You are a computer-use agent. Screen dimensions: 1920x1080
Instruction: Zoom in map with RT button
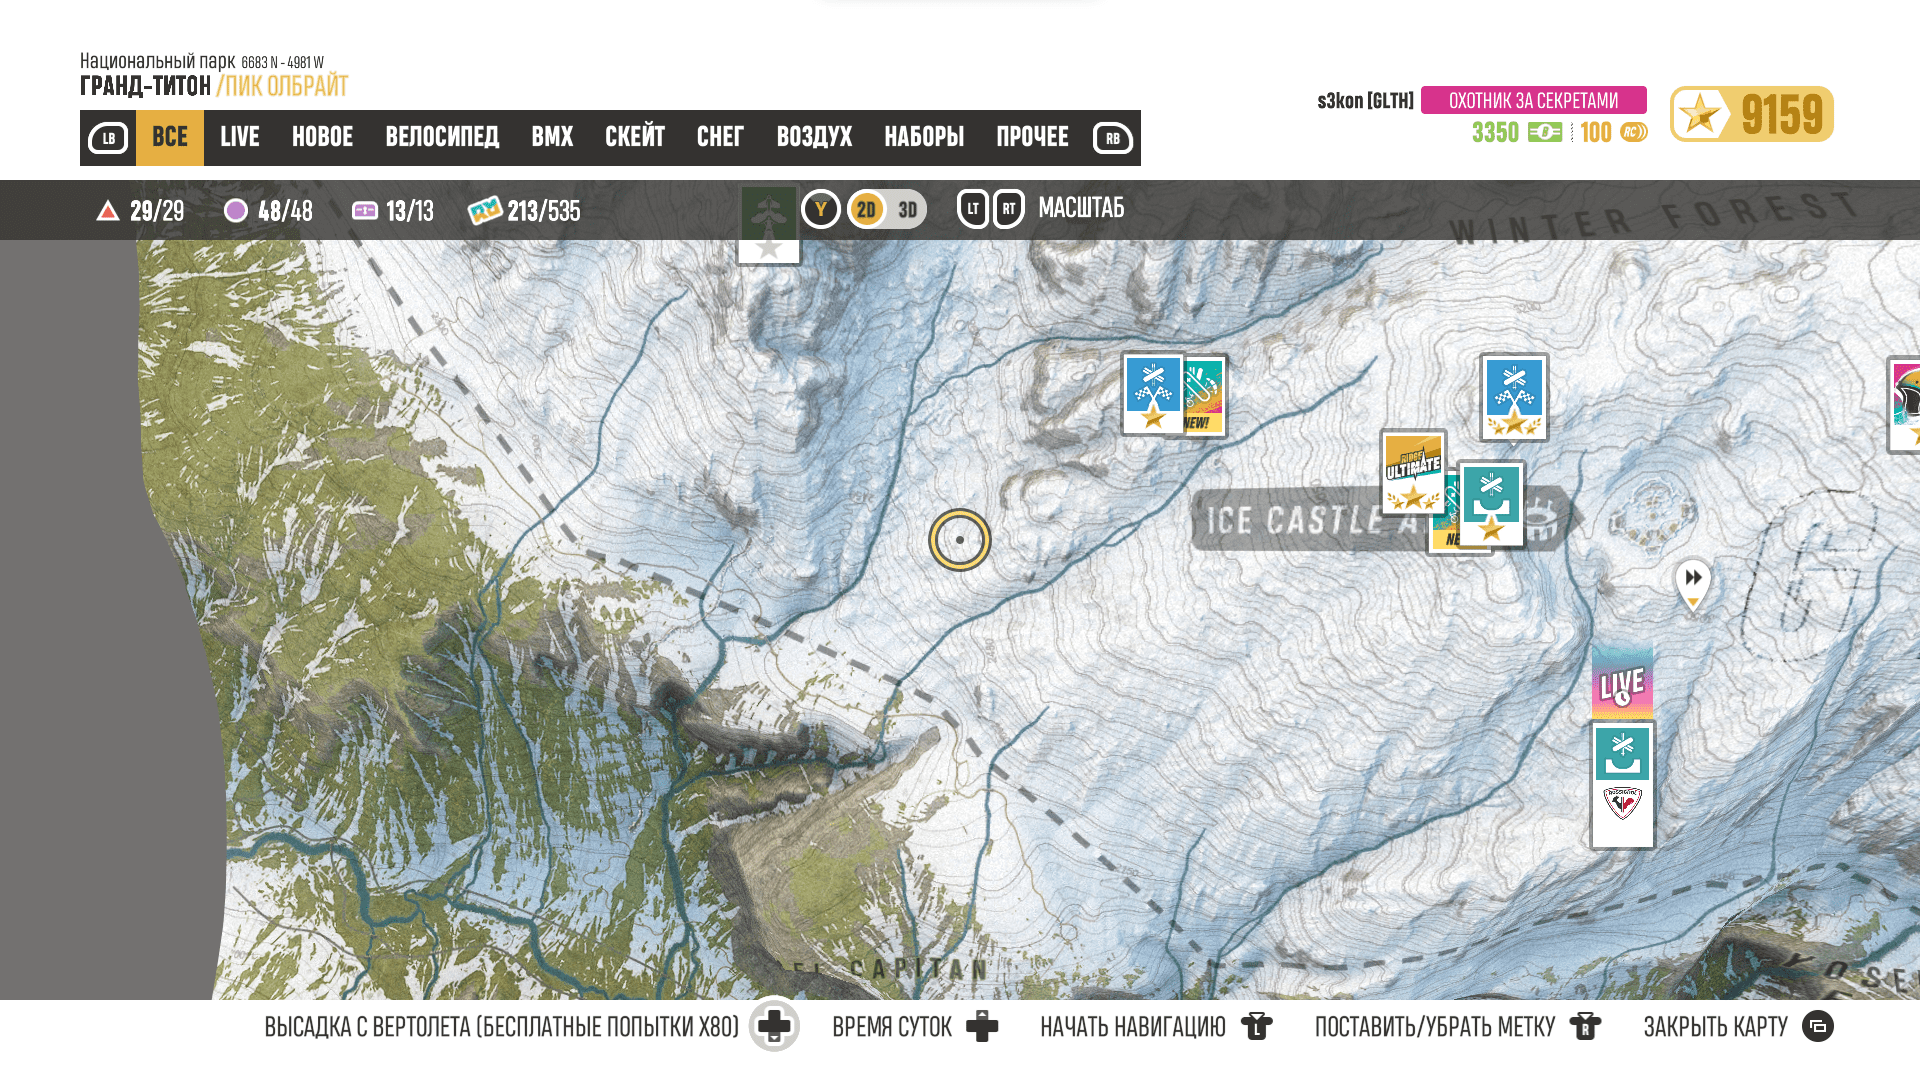(1009, 209)
